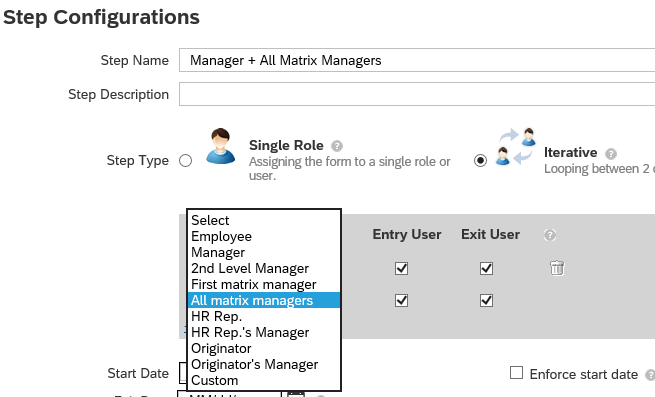Click the trash icon to delete role row

tap(557, 268)
